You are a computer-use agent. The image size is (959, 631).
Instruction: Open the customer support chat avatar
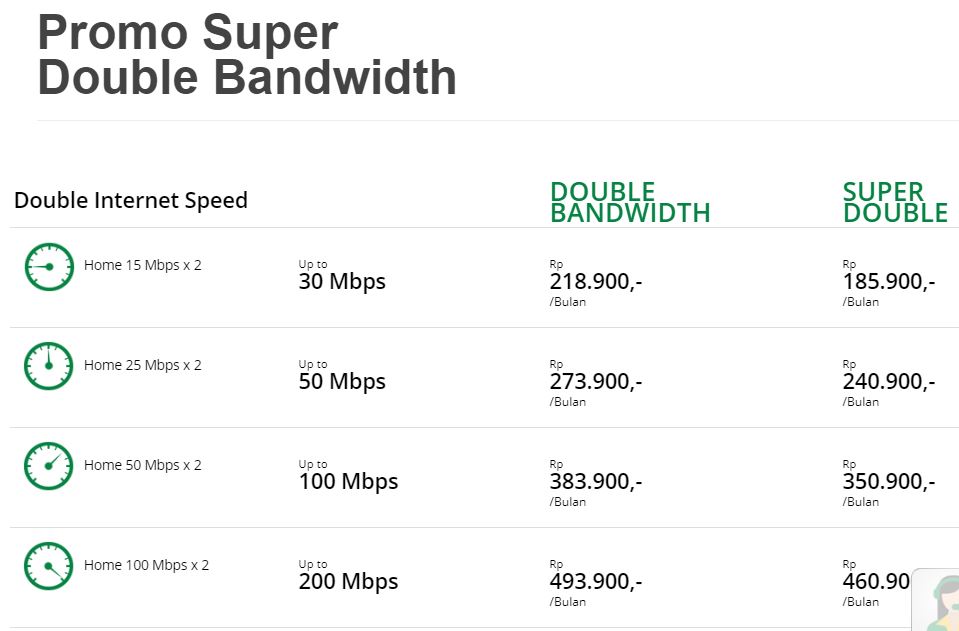click(x=937, y=600)
